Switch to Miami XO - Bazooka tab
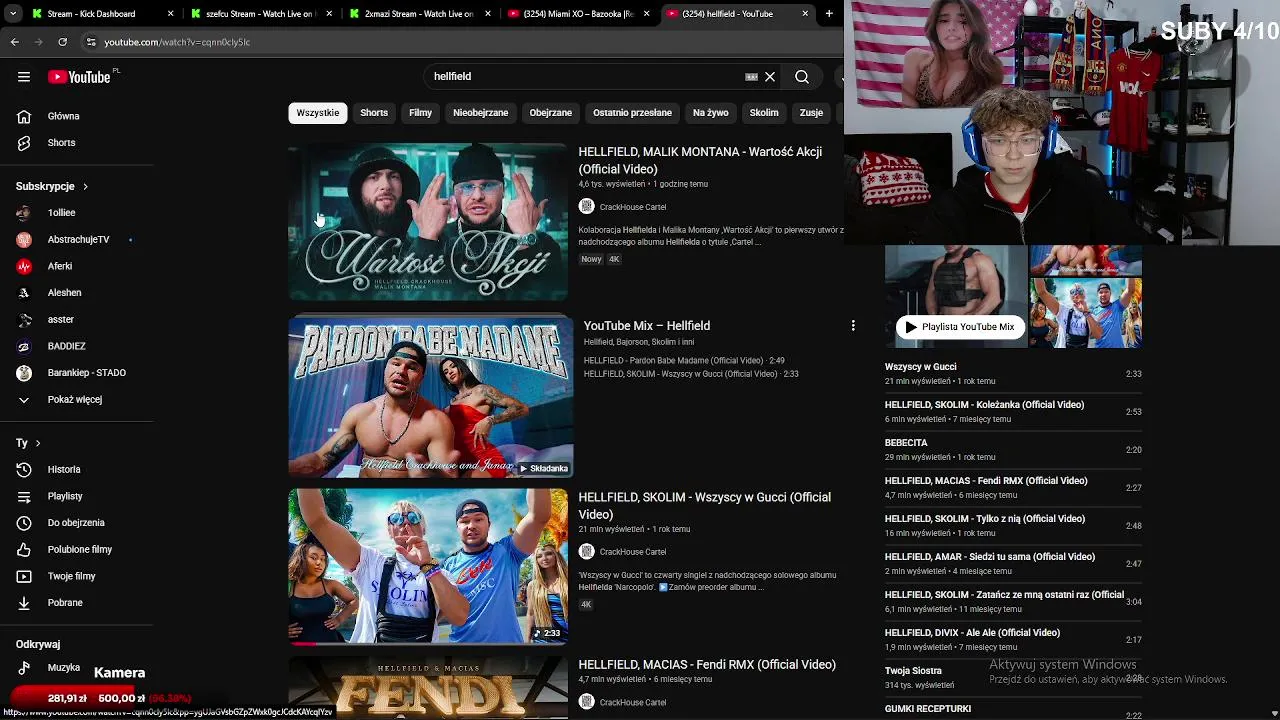This screenshot has height=720, width=1280. [580, 14]
